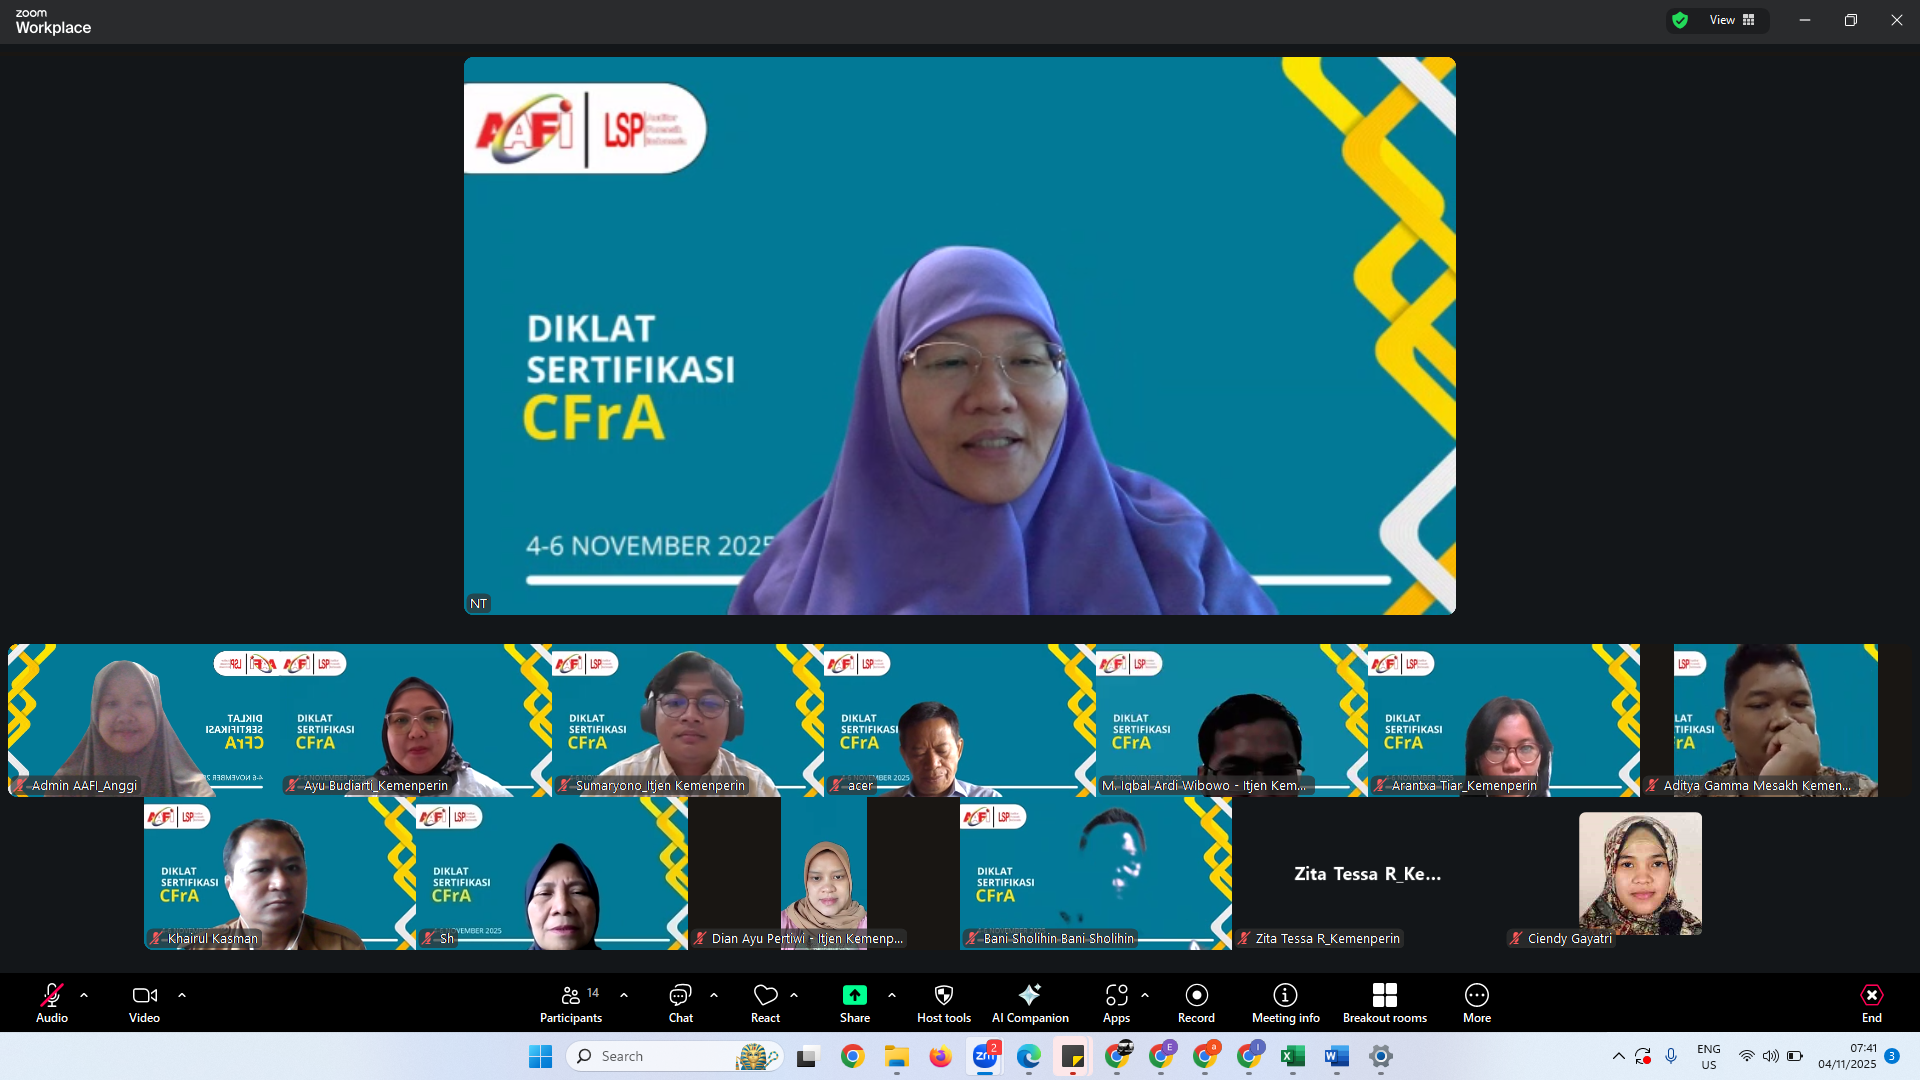Open the Chat panel

pyautogui.click(x=680, y=1003)
